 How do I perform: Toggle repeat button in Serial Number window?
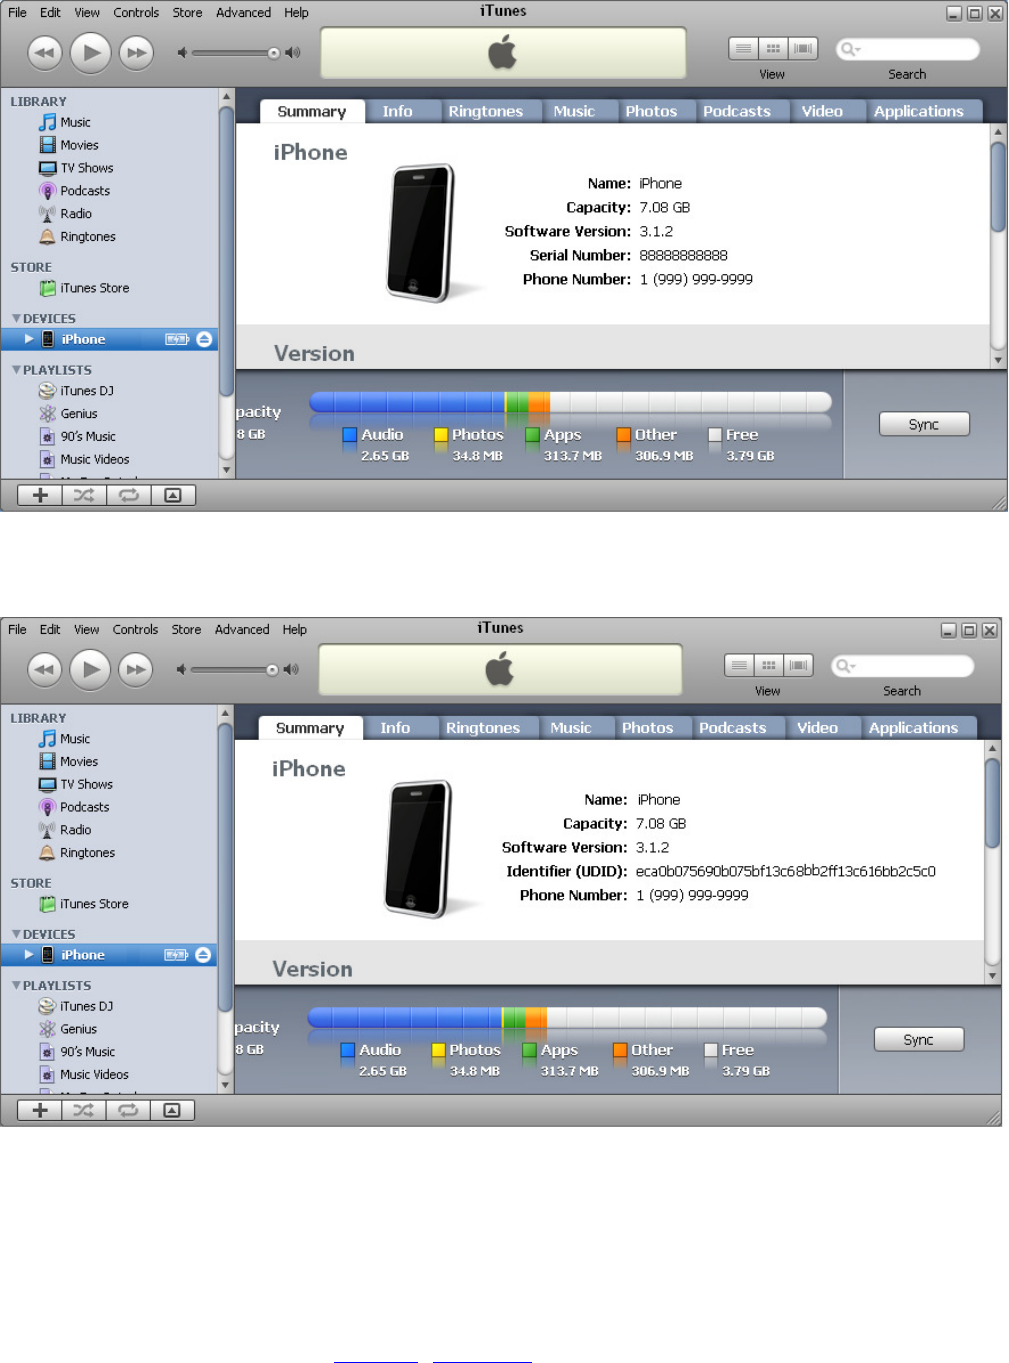click(129, 495)
